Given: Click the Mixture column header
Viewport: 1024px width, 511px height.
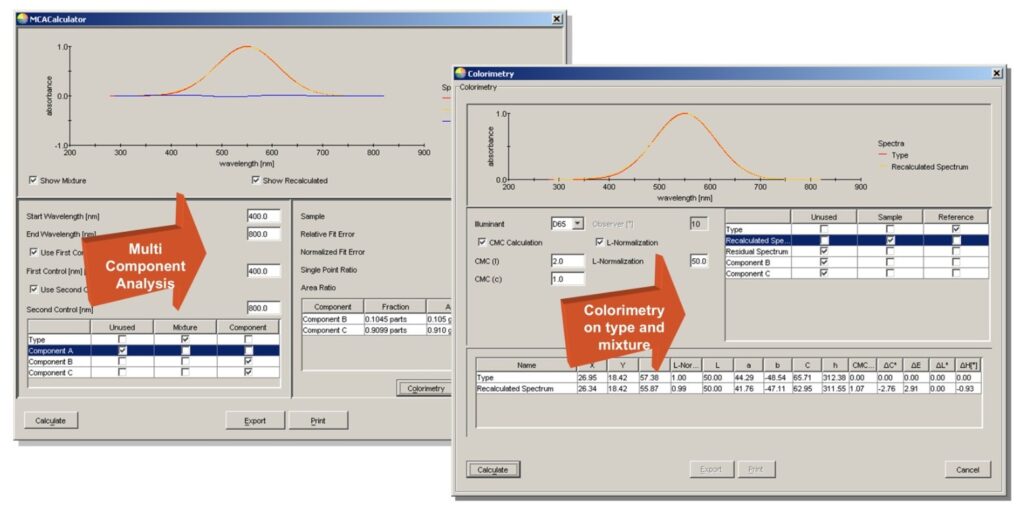Looking at the screenshot, I should (x=185, y=327).
